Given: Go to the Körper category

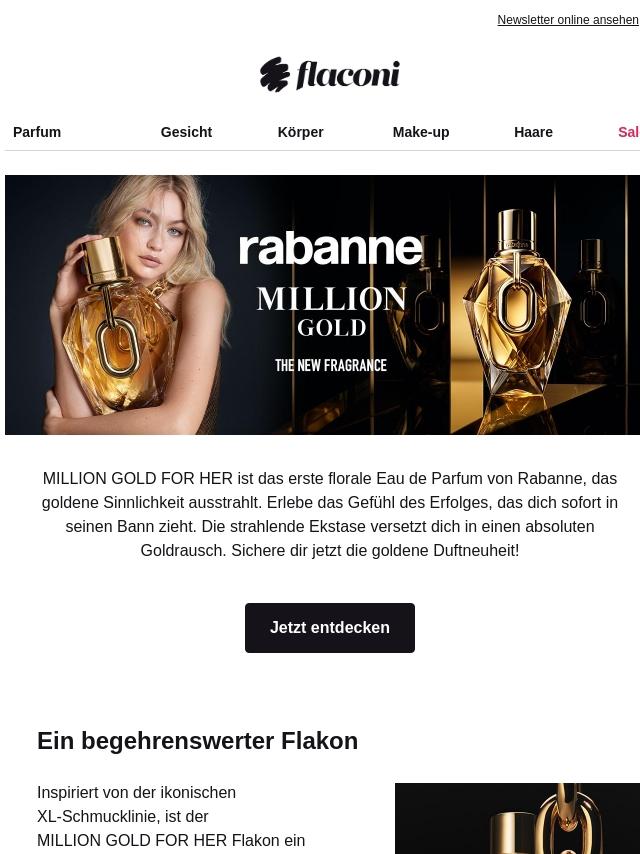Looking at the screenshot, I should click(301, 132).
